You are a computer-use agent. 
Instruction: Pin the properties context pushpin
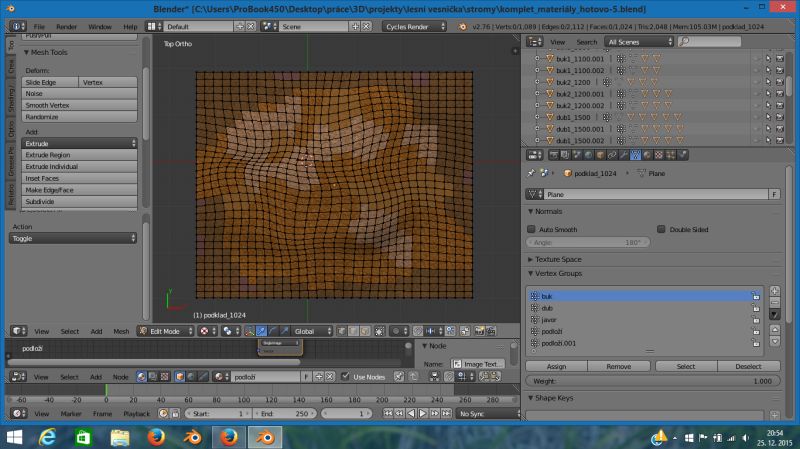531,173
